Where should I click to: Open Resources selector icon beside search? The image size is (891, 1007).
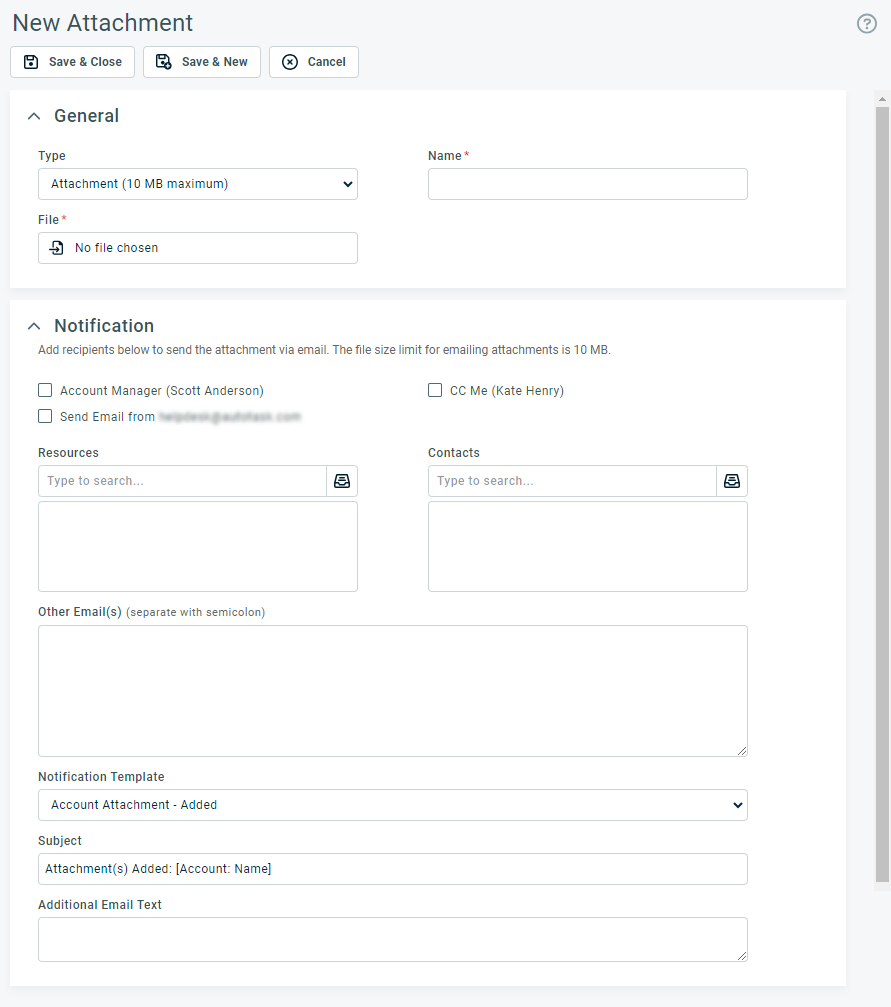(342, 481)
